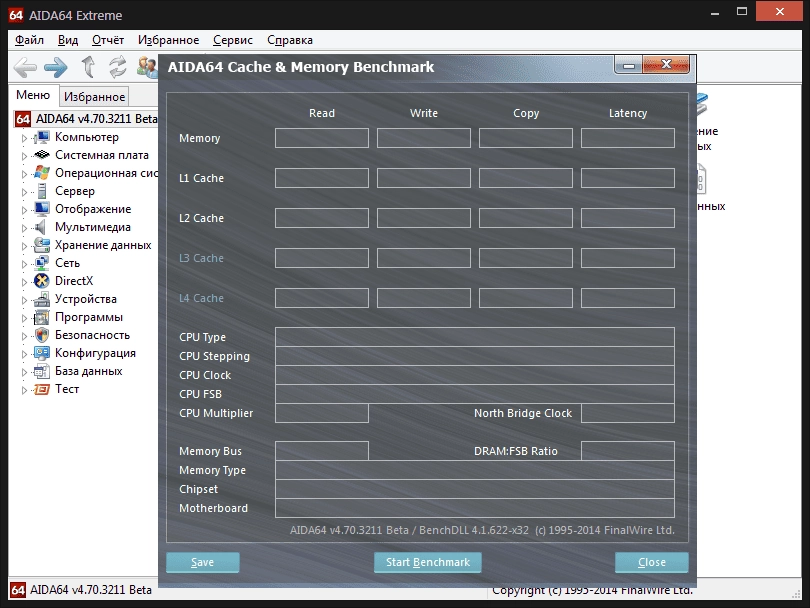810x608 pixels.
Task: Click the AIDA64 icon in the status bar
Action: 18,590
